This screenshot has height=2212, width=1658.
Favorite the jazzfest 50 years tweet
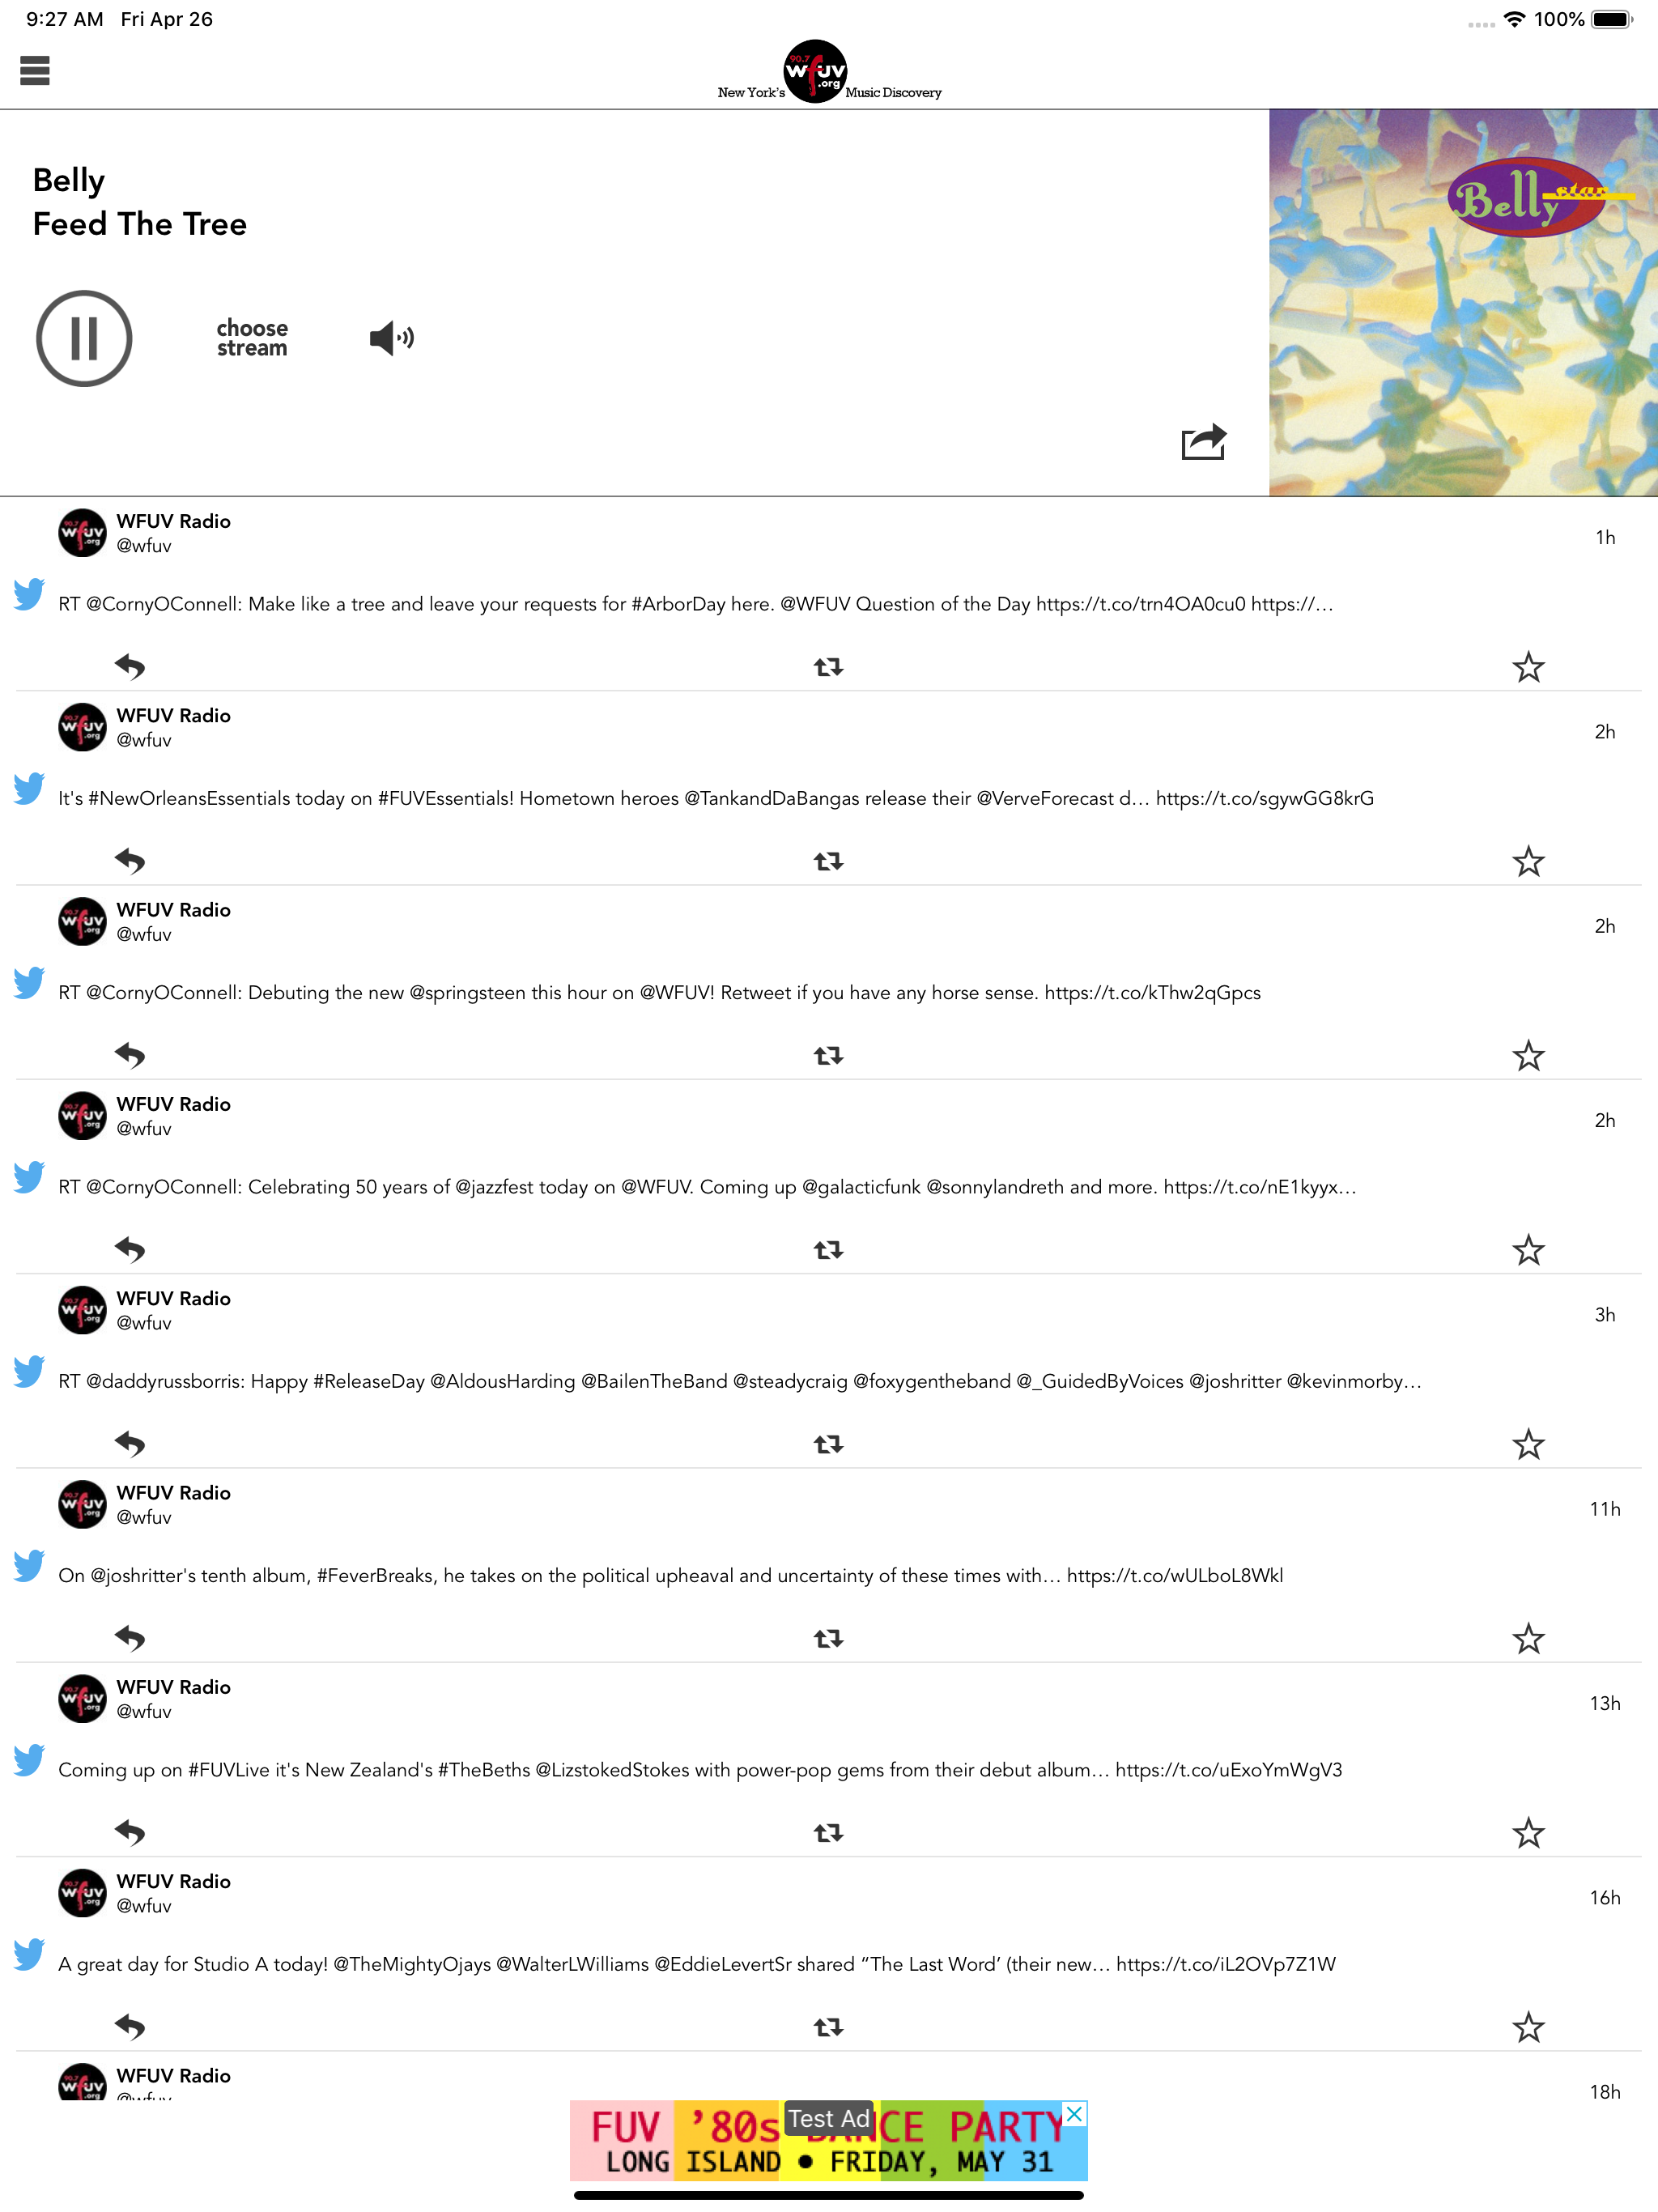coord(1528,1250)
